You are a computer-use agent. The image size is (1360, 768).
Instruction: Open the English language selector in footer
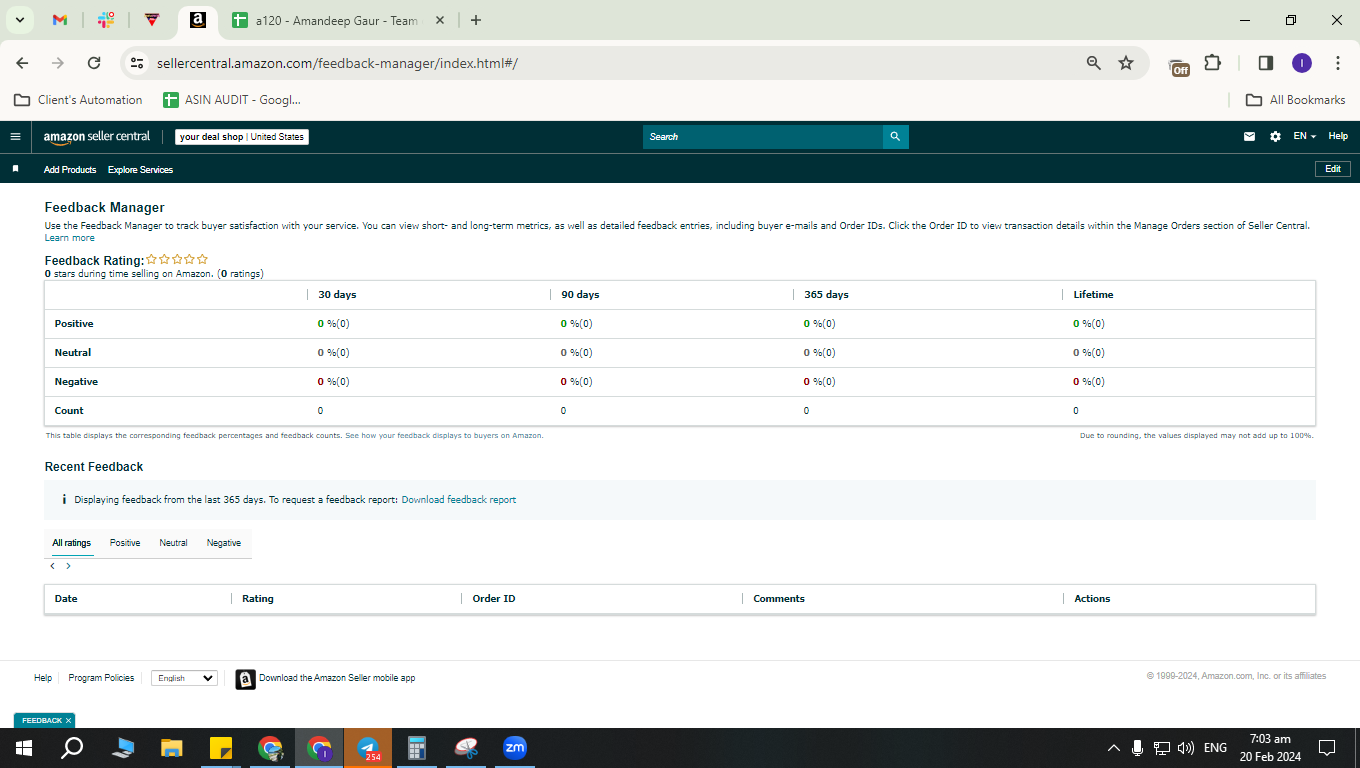point(184,678)
